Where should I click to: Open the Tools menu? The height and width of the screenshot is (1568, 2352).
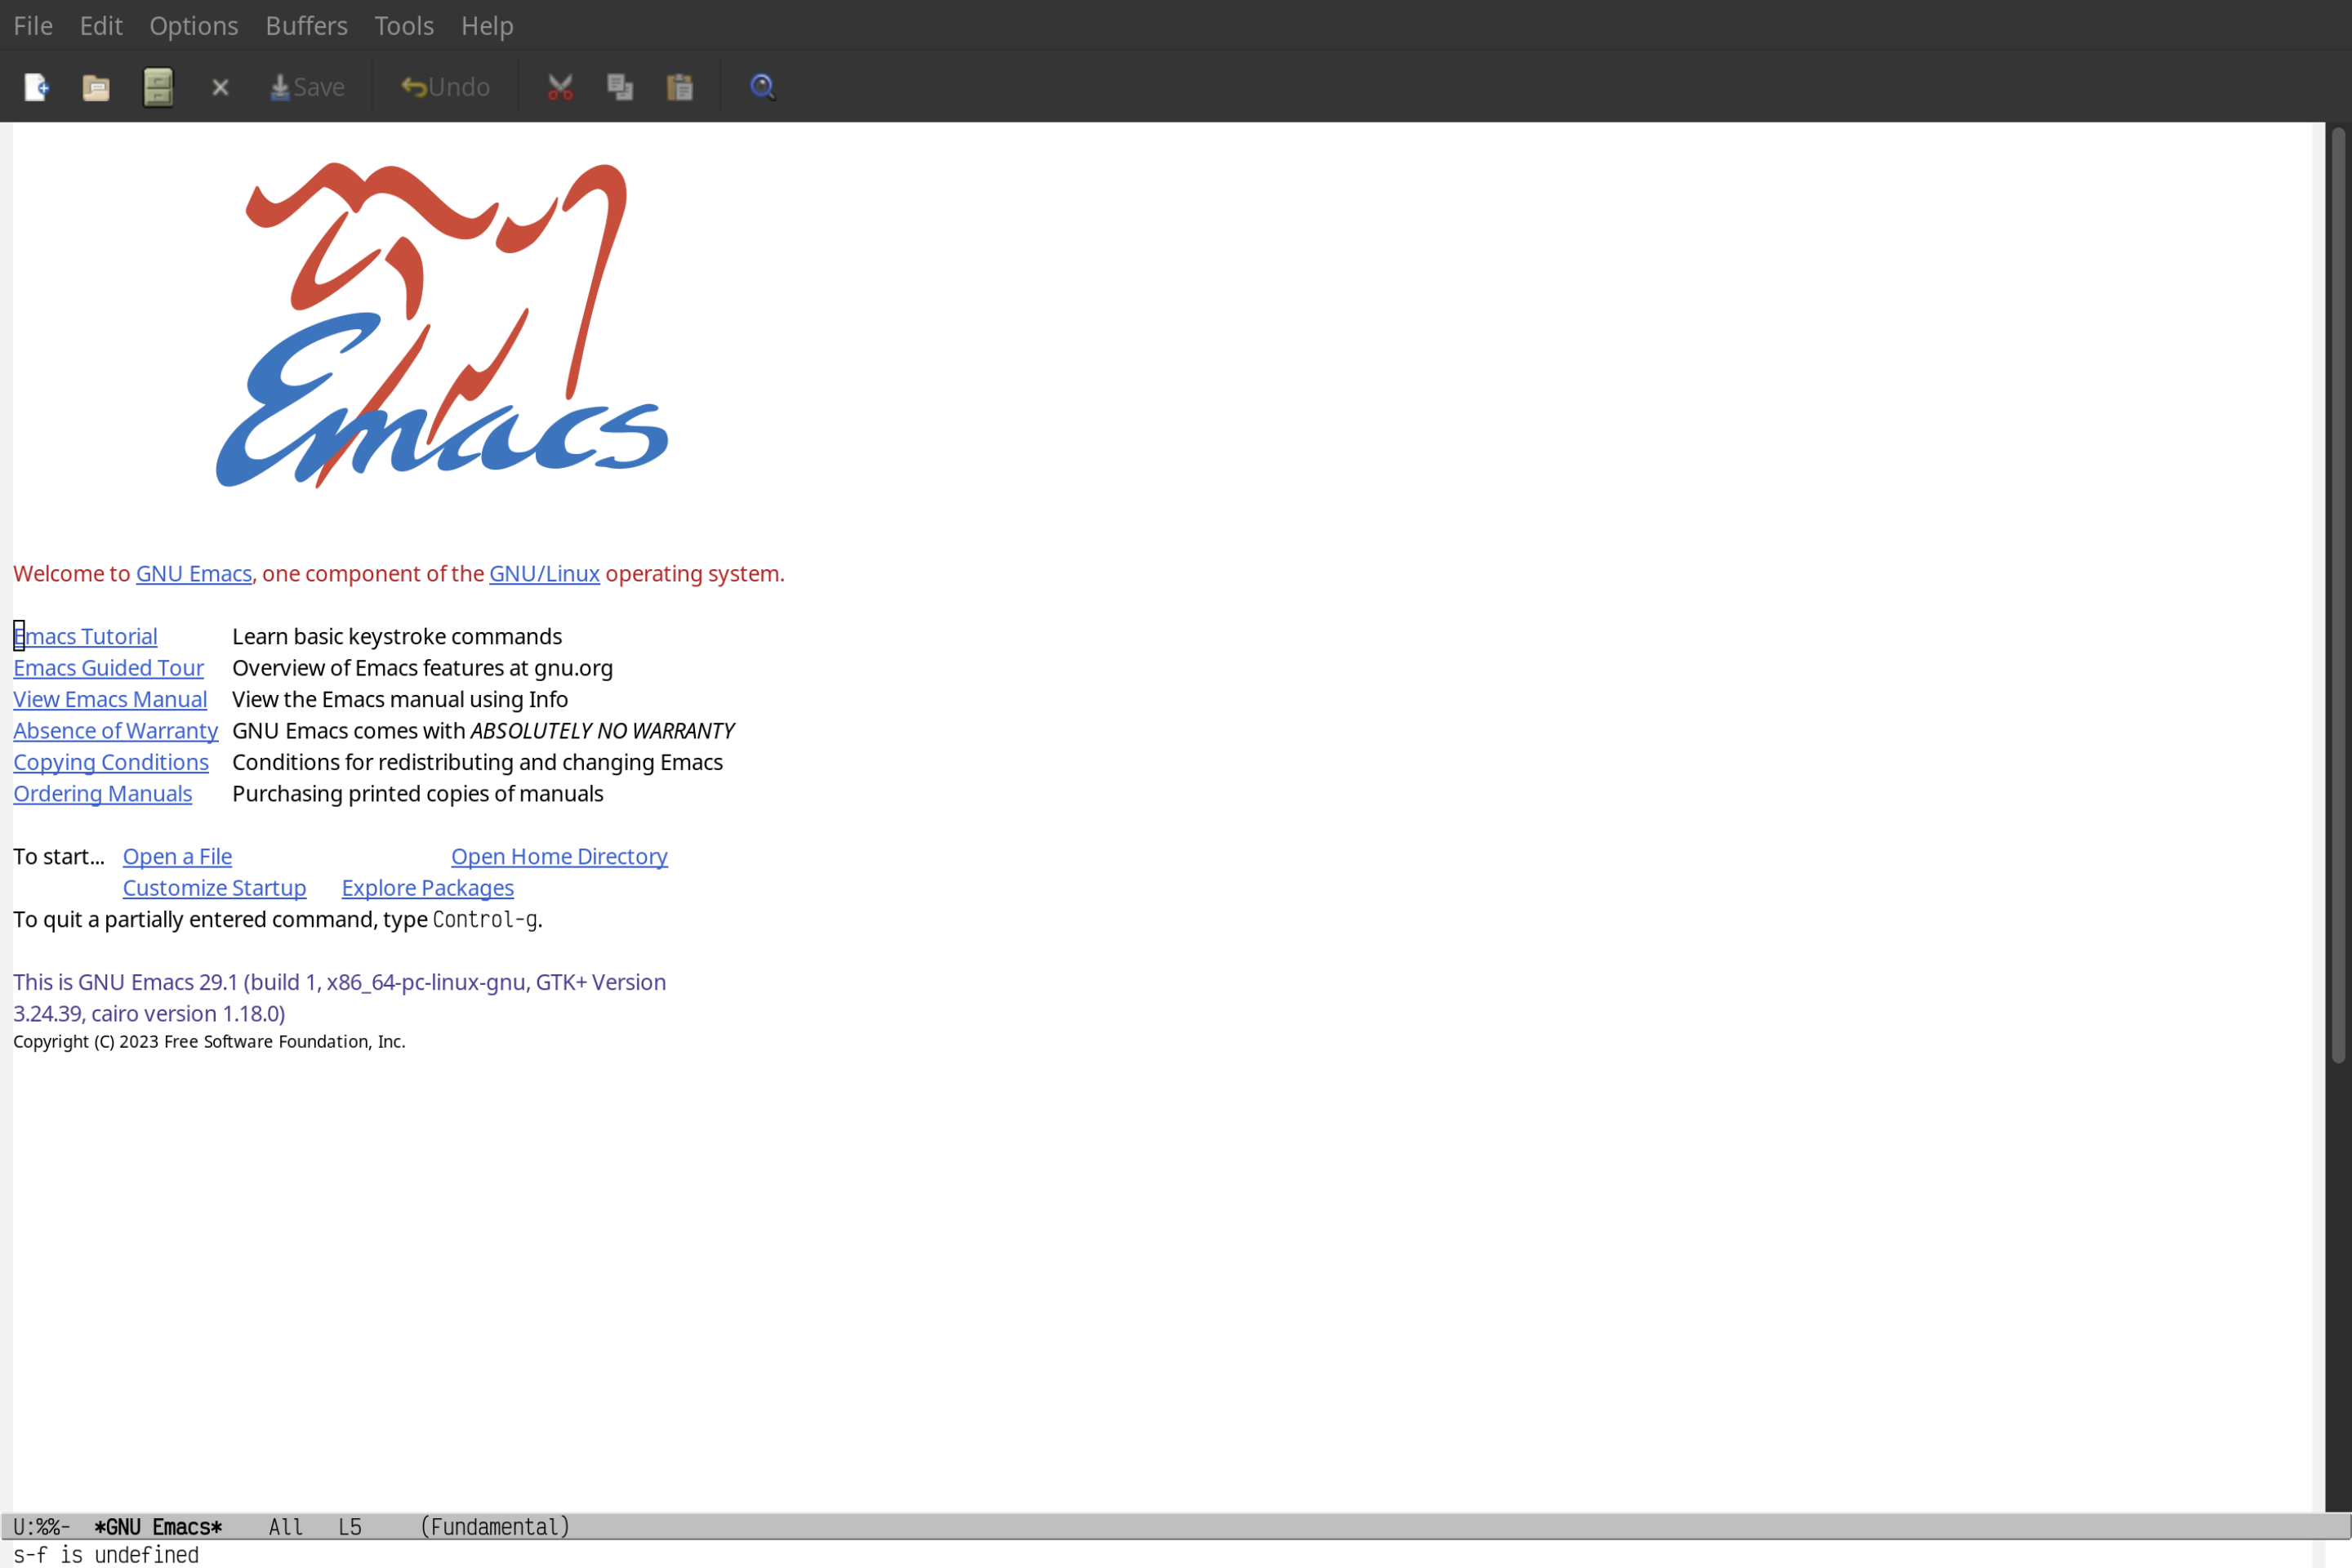[404, 24]
